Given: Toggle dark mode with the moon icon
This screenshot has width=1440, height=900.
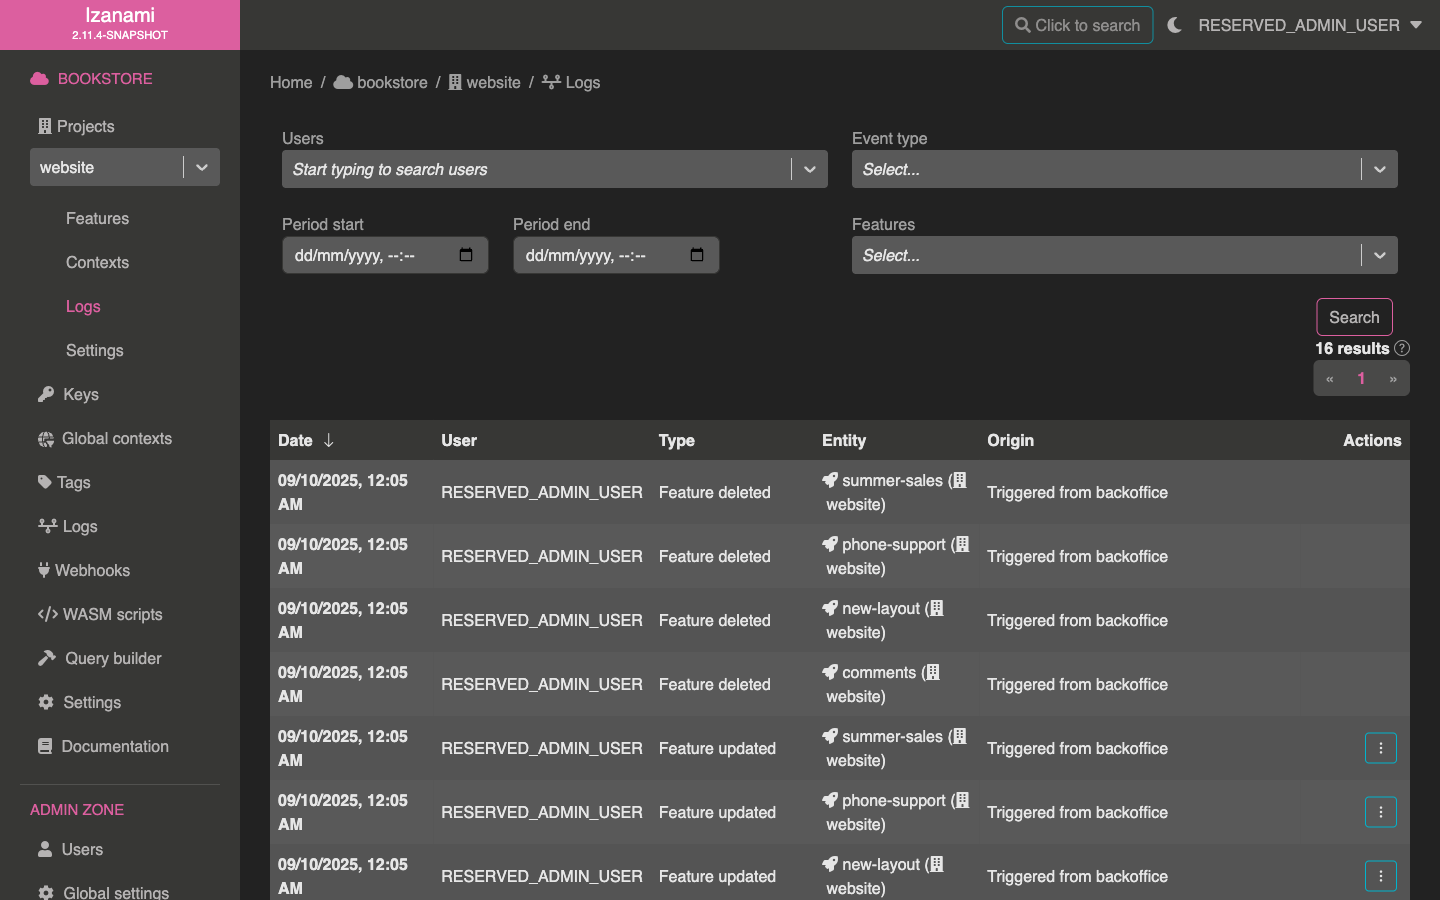Looking at the screenshot, I should point(1174,25).
